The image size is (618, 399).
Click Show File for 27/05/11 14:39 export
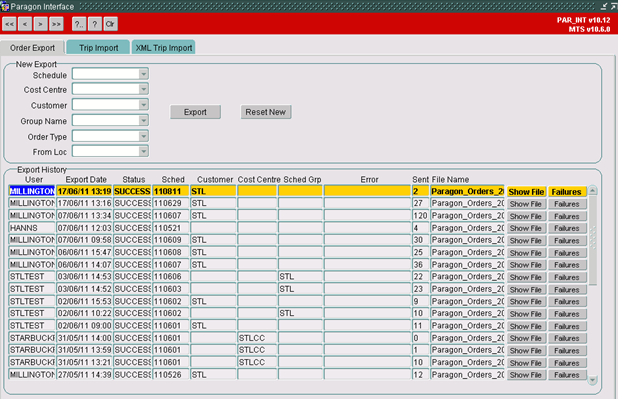526,375
